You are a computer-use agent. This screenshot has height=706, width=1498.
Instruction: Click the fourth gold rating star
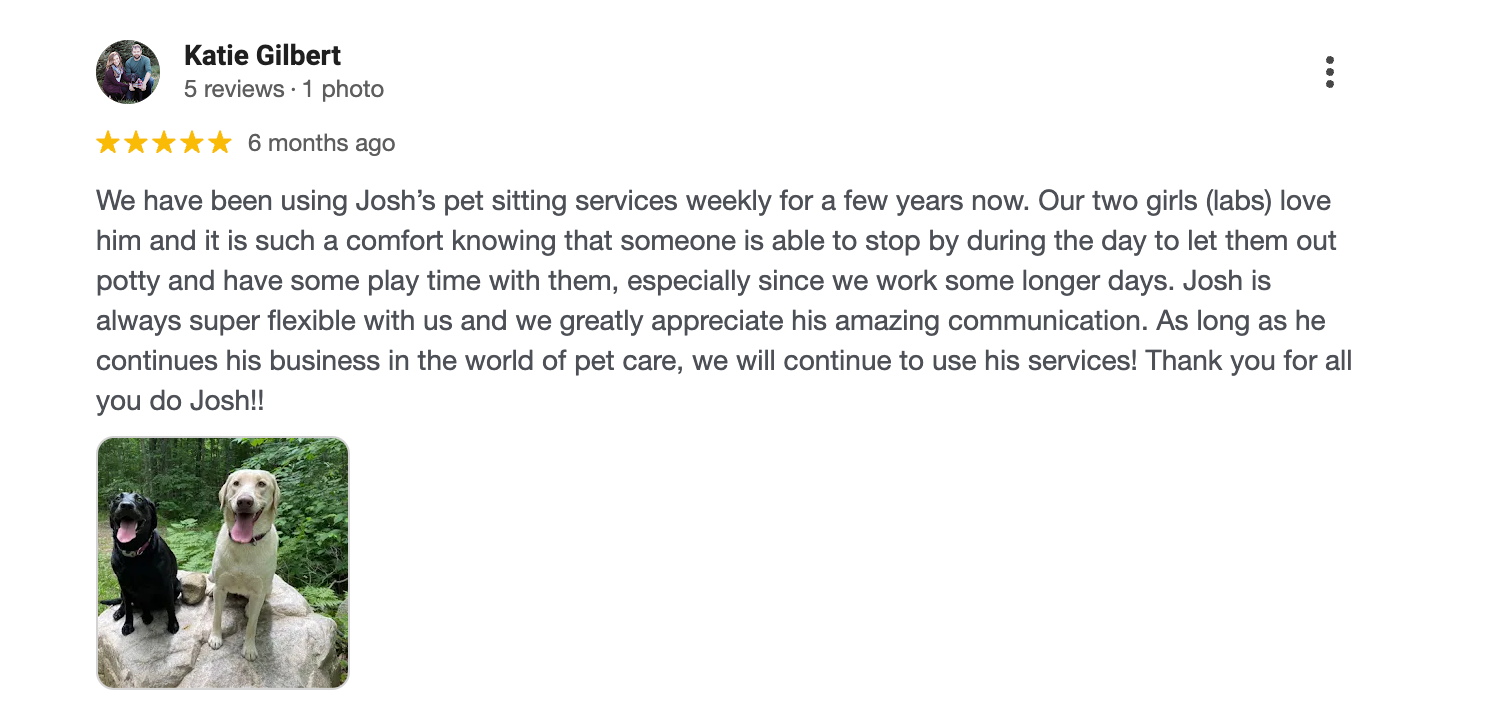[x=192, y=143]
